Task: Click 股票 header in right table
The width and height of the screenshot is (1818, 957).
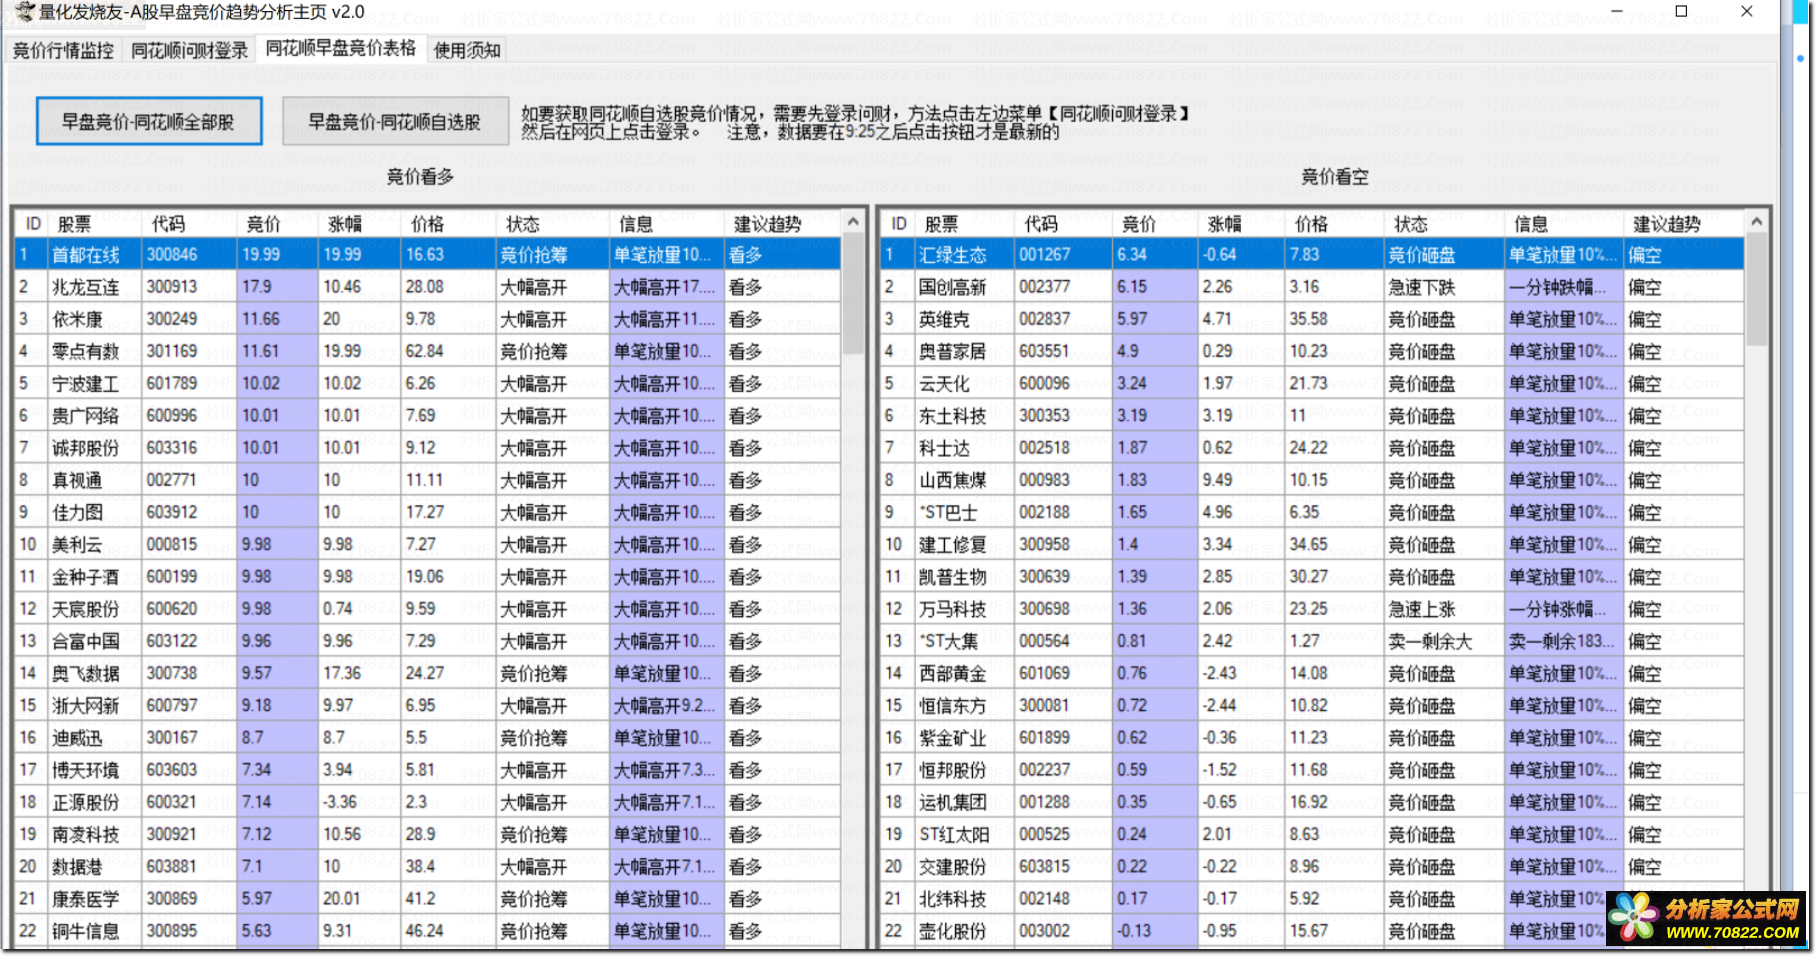Action: (x=964, y=224)
